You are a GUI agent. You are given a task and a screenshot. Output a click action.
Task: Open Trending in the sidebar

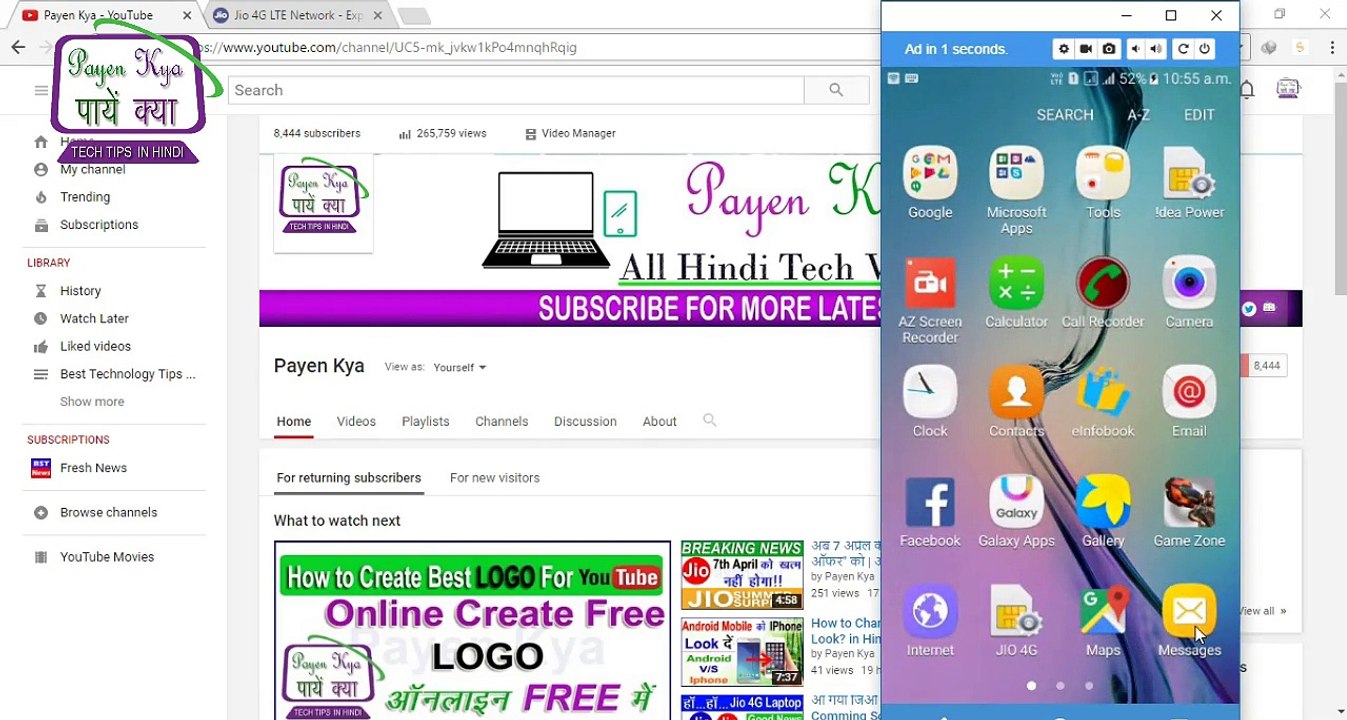pos(85,197)
